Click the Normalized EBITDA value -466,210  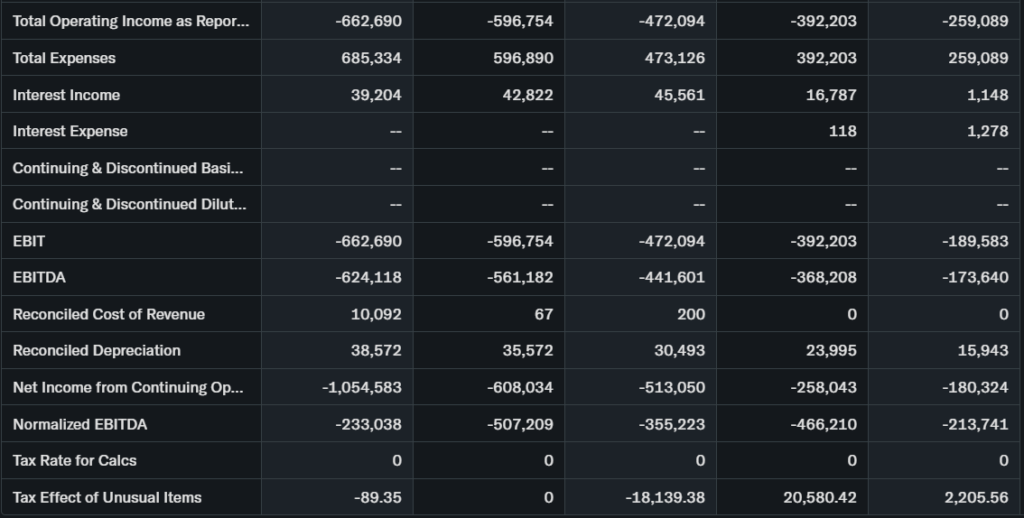(823, 424)
